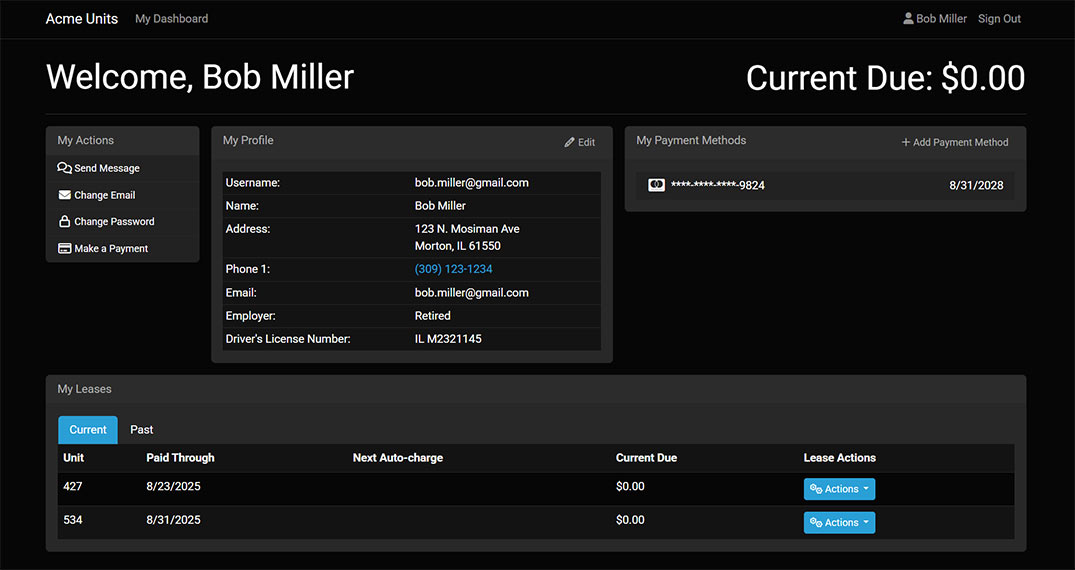Click the Lease Actions column header
This screenshot has width=1075, height=570.
(839, 458)
